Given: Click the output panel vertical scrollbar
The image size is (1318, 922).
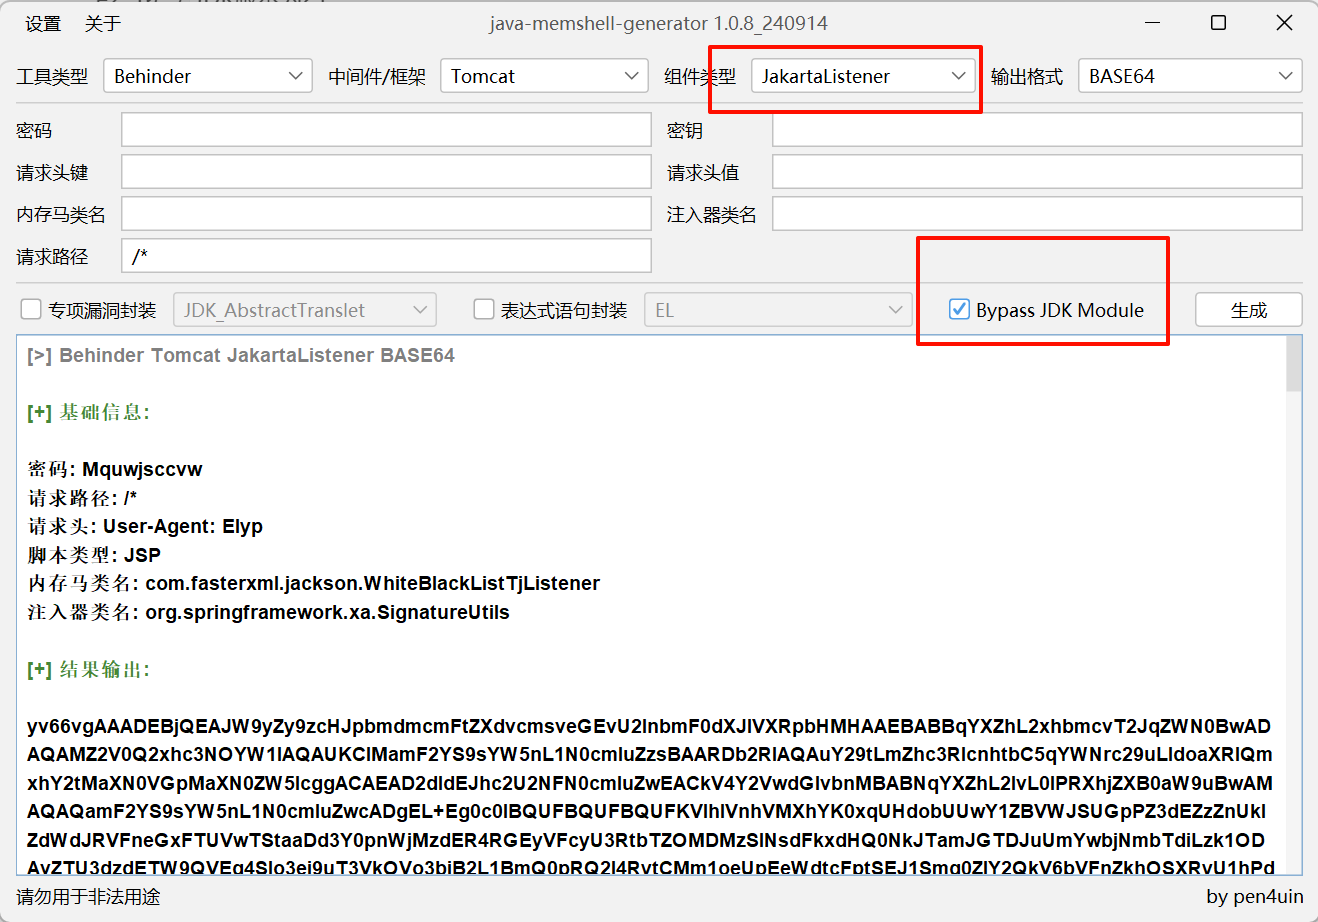Looking at the screenshot, I should (x=1294, y=600).
